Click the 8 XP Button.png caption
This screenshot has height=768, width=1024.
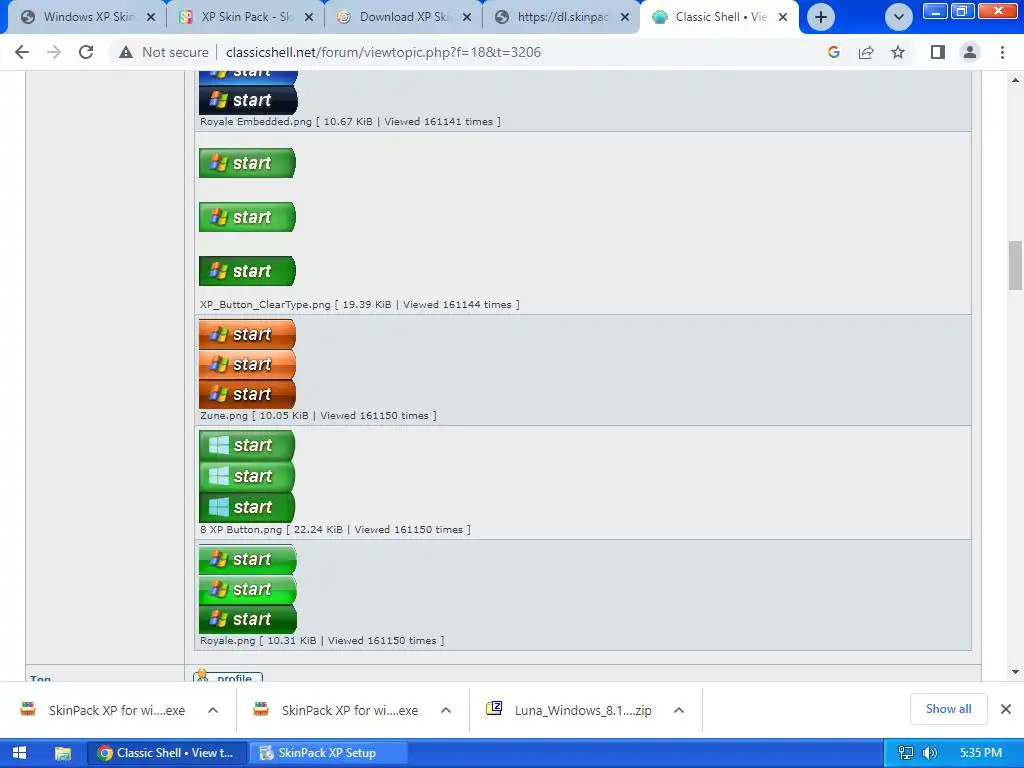(335, 530)
